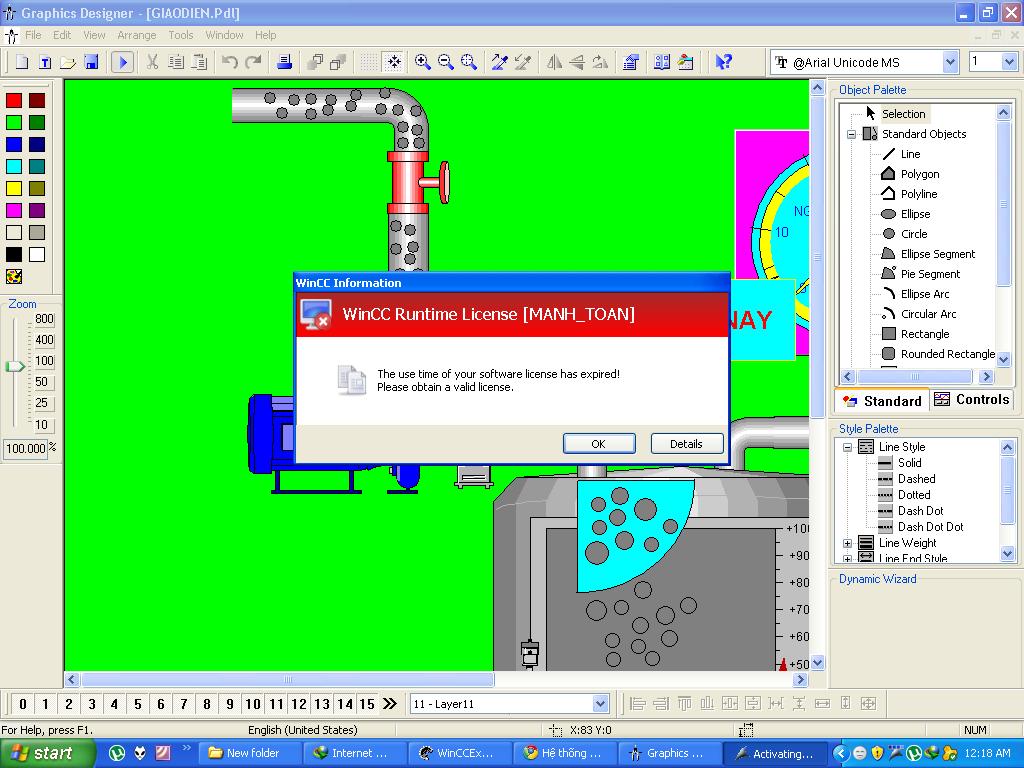Click the Open file folder icon
1024x768 pixels.
click(67, 63)
